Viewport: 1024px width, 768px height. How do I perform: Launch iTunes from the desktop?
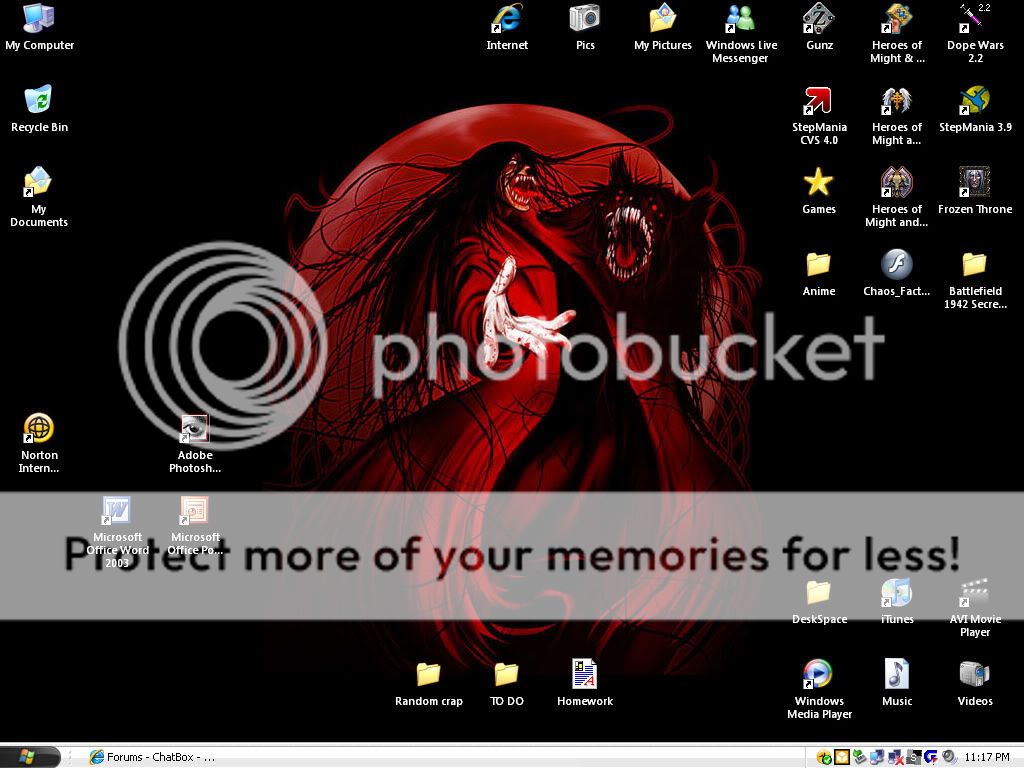pos(897,594)
